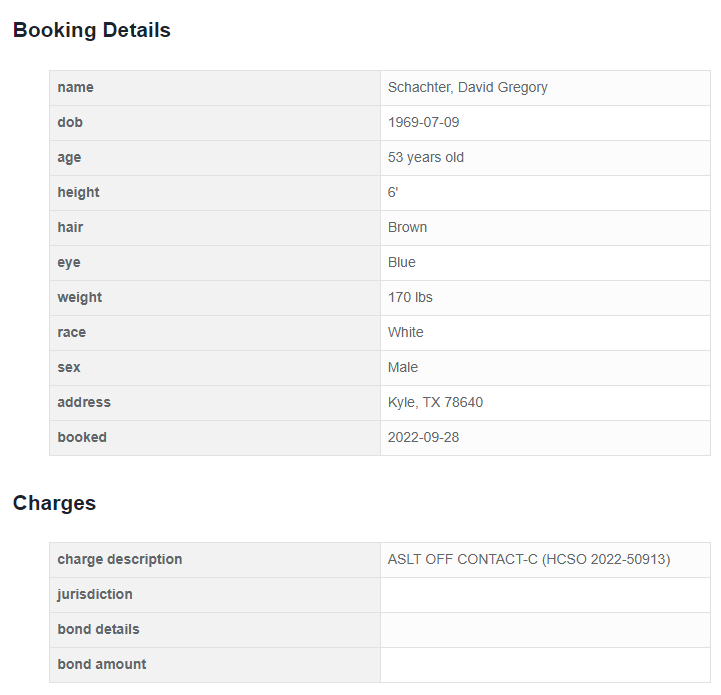Click the "Kyle, TX 78640" address value

click(435, 402)
